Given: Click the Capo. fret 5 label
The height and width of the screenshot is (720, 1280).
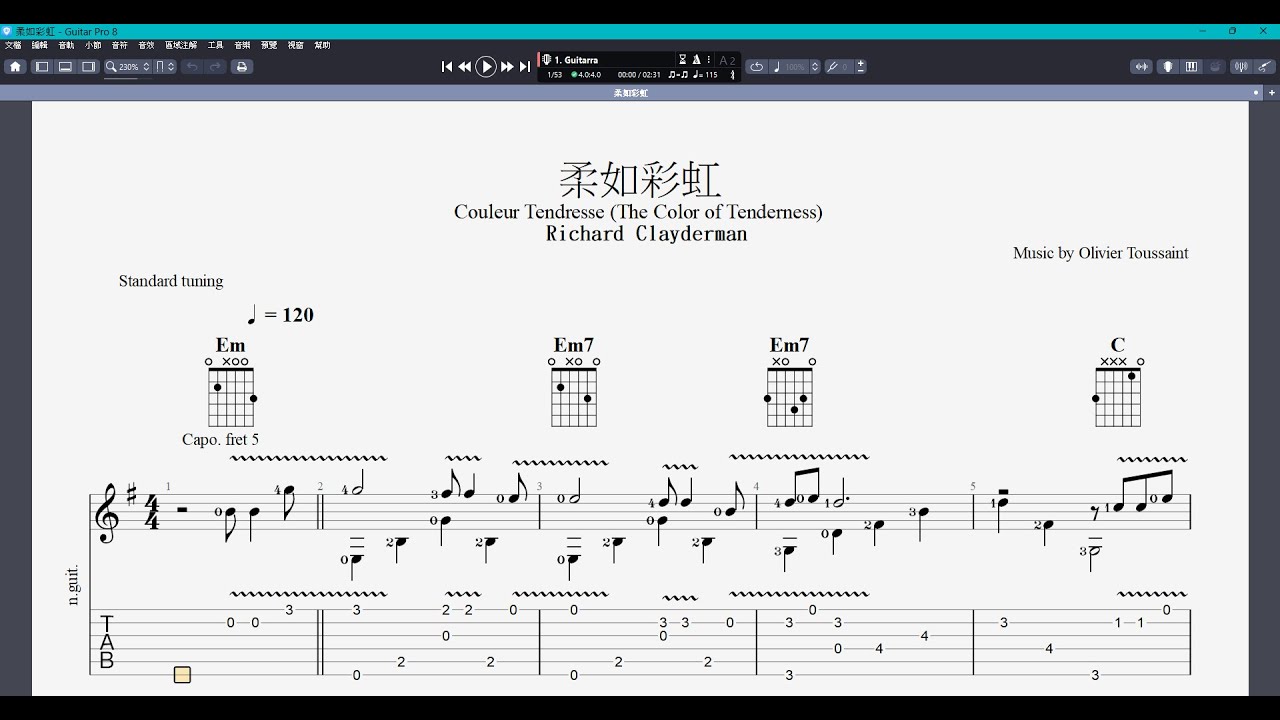Looking at the screenshot, I should pyautogui.click(x=220, y=439).
